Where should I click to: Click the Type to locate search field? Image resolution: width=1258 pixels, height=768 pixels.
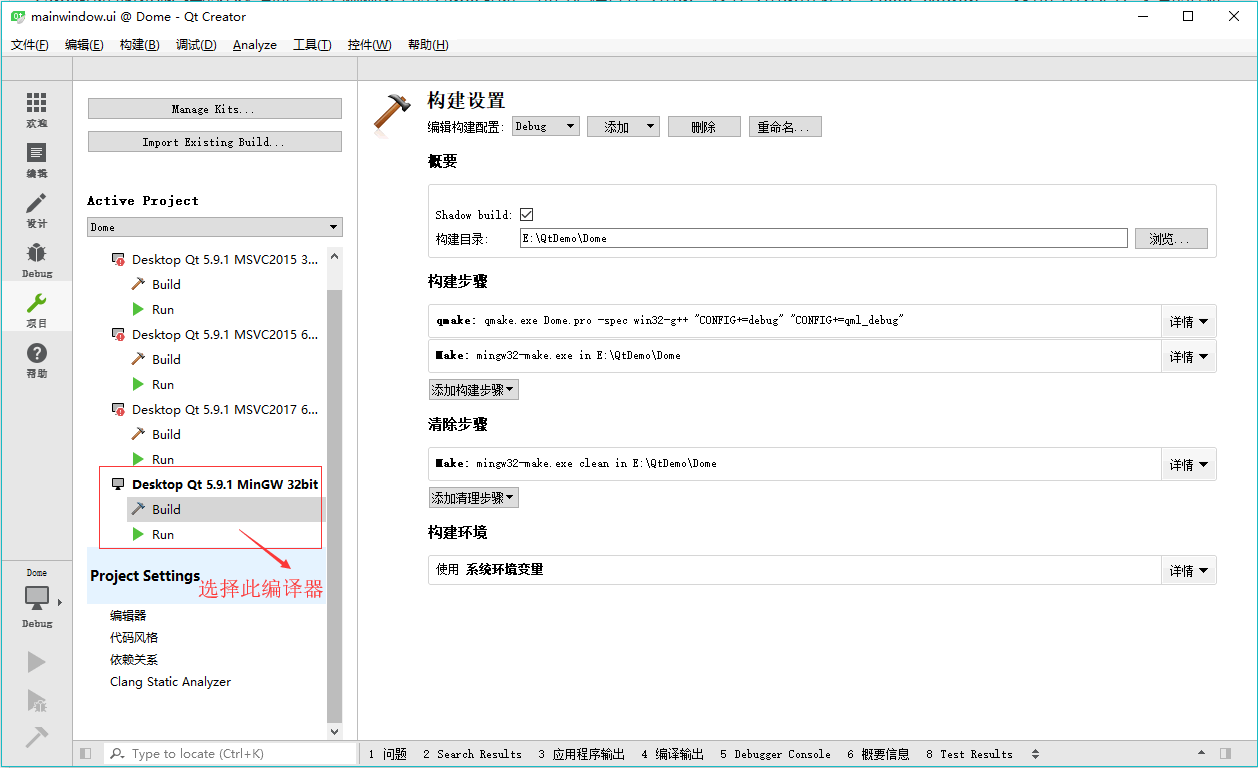pyautogui.click(x=230, y=754)
